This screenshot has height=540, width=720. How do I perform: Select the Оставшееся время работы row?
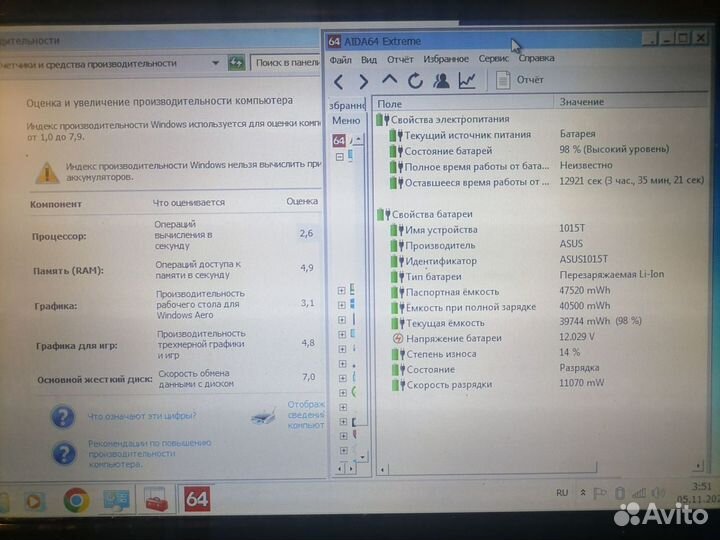click(469, 182)
